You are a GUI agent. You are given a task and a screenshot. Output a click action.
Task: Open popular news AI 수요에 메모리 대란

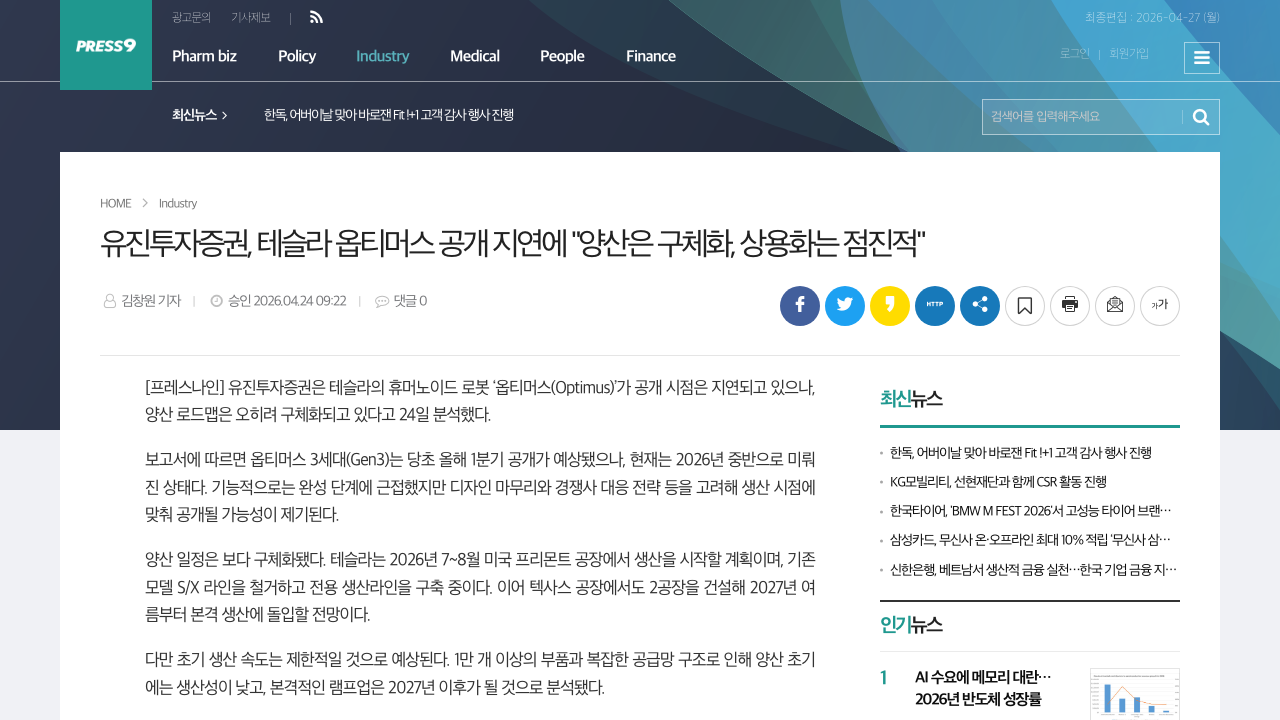click(983, 688)
